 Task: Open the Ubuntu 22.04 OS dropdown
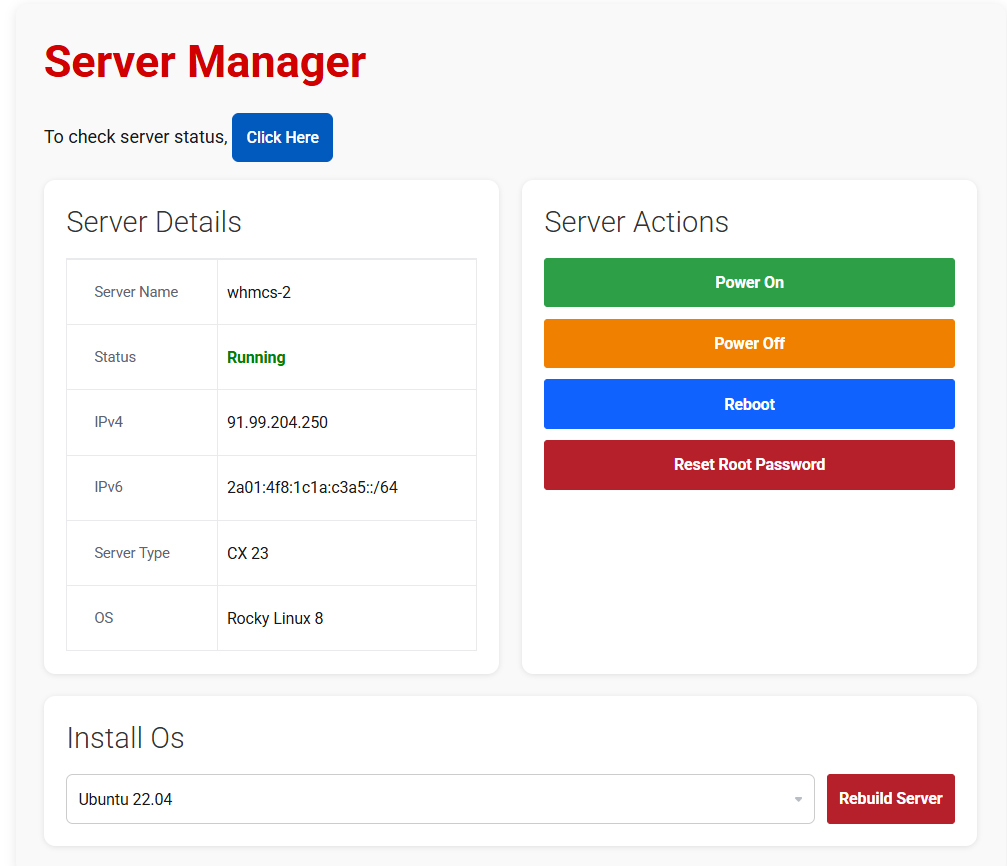(430, 799)
